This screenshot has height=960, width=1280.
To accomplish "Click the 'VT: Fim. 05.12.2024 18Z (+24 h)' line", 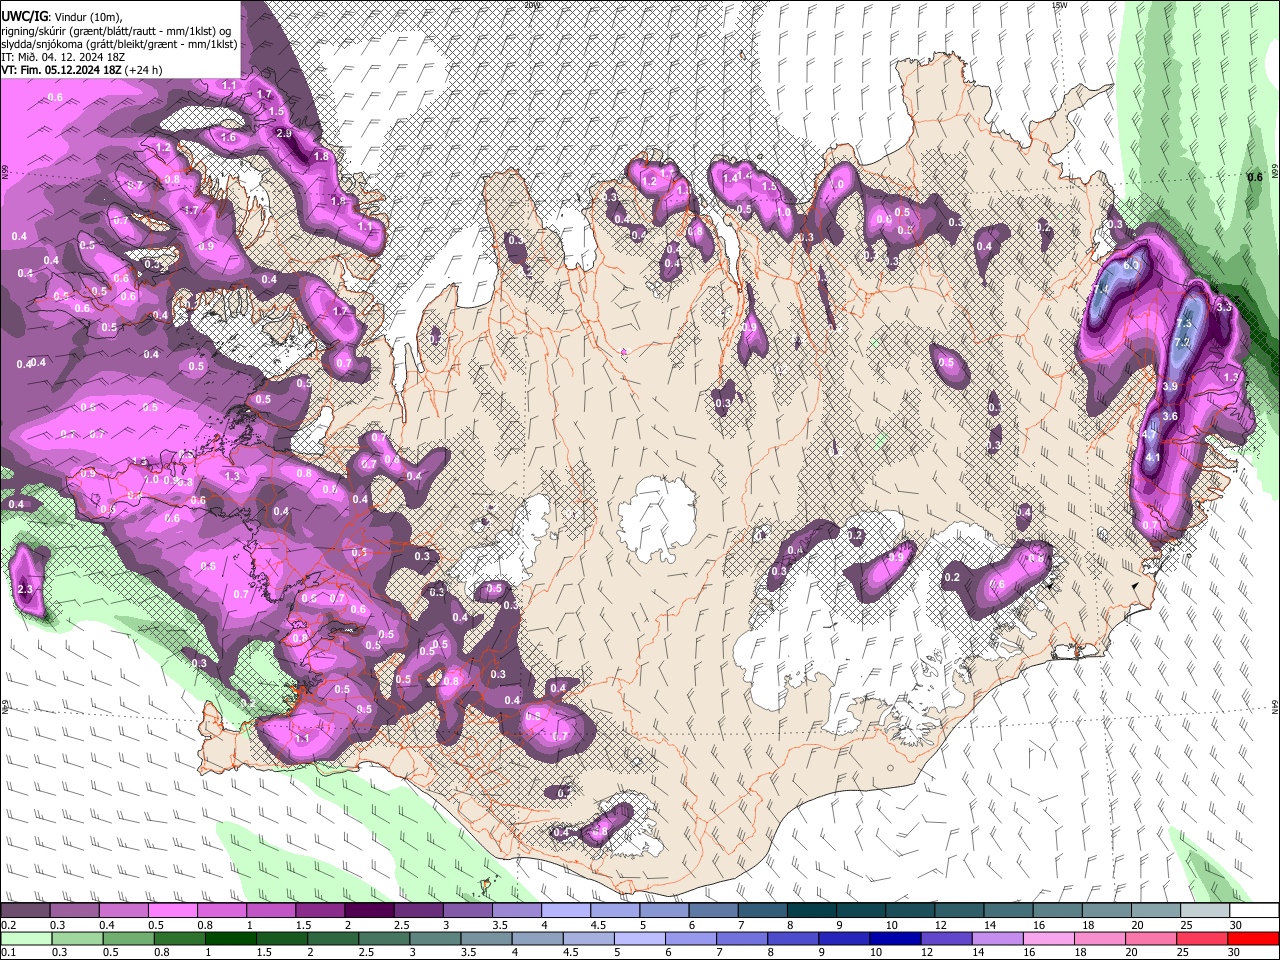I will tap(82, 70).
